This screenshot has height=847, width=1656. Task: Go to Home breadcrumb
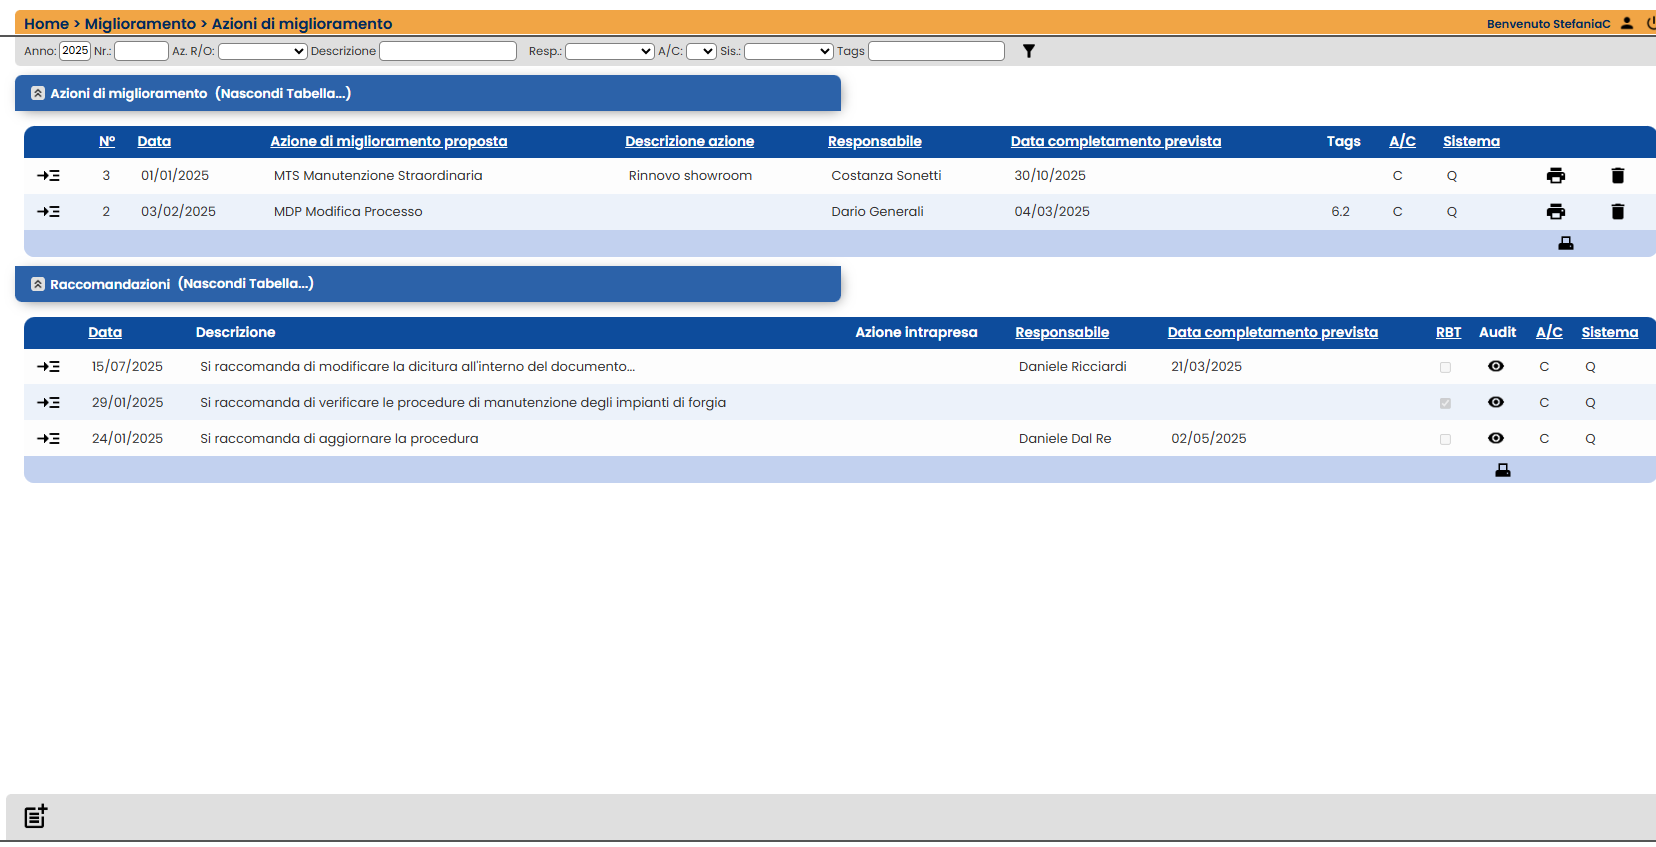click(46, 23)
